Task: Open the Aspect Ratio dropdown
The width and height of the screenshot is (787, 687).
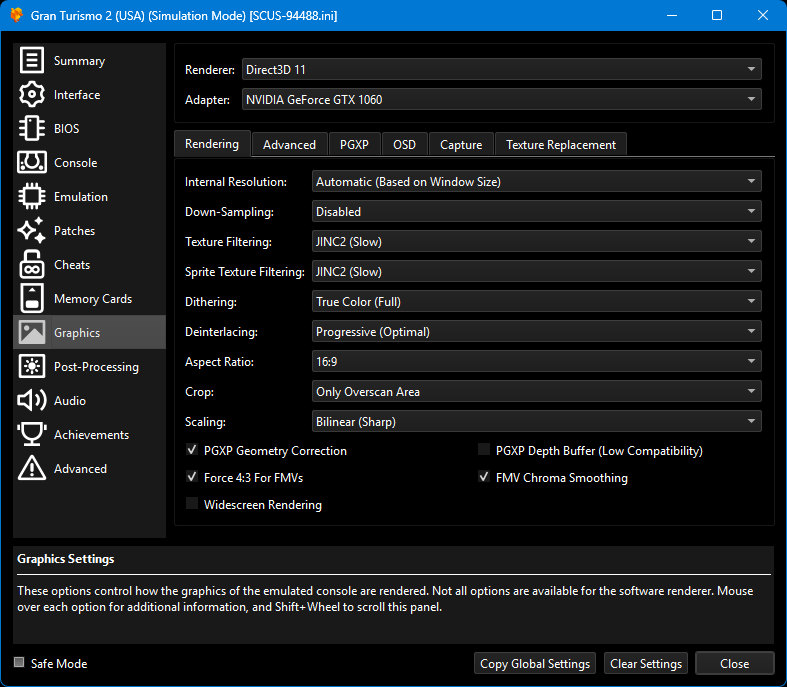Action: tap(537, 362)
